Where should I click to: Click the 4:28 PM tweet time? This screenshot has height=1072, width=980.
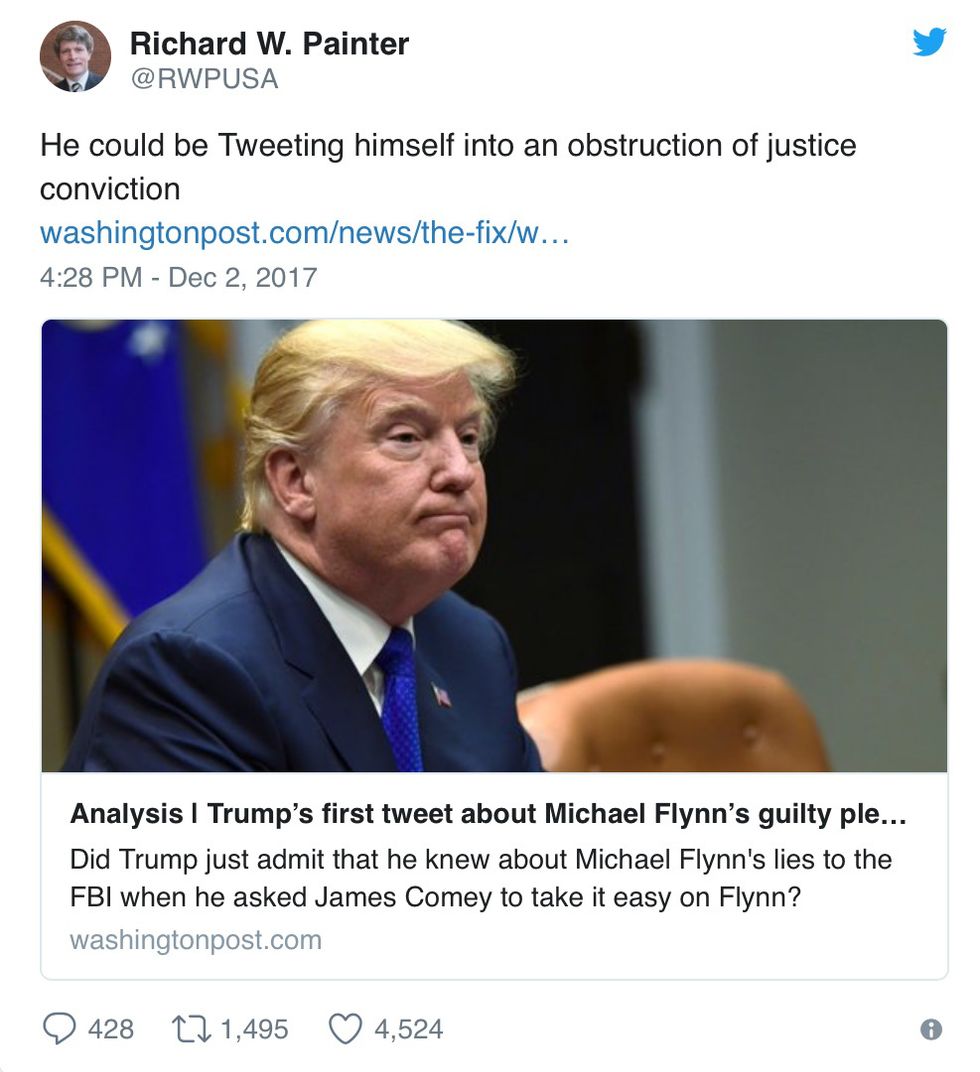(x=91, y=277)
